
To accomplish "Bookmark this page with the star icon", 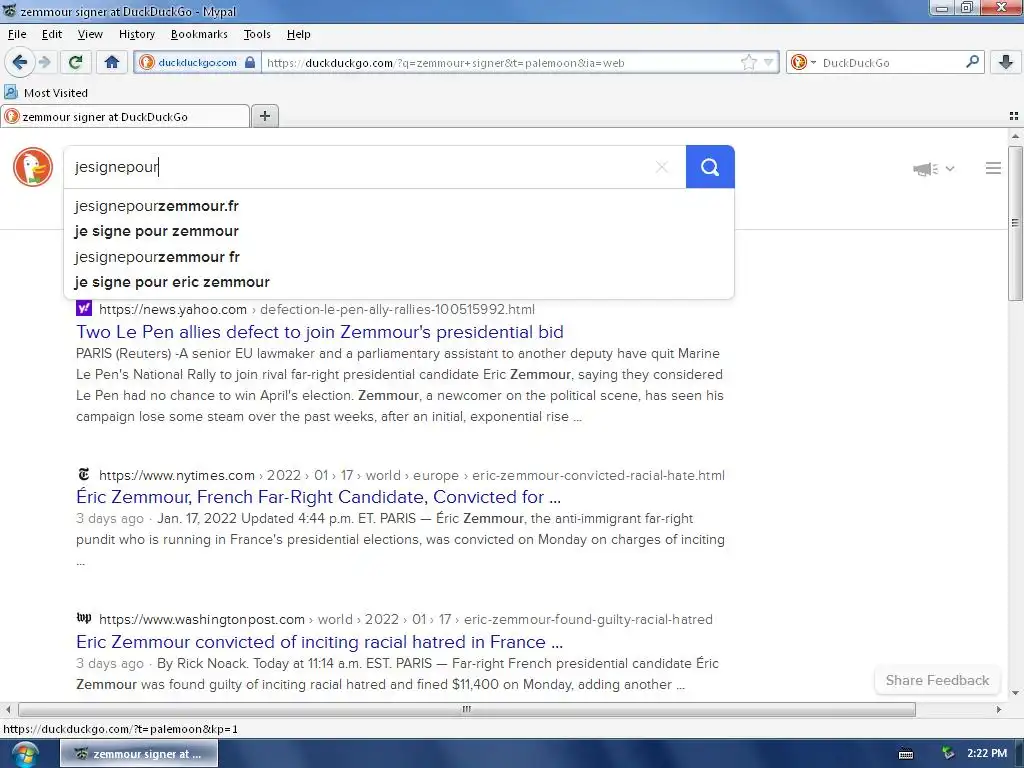I will 748,62.
